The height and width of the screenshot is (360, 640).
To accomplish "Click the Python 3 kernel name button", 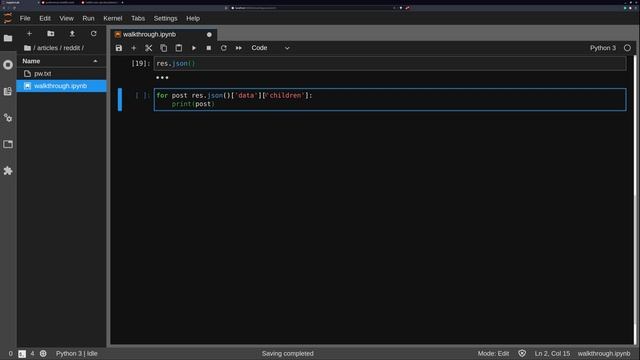I will 602,48.
